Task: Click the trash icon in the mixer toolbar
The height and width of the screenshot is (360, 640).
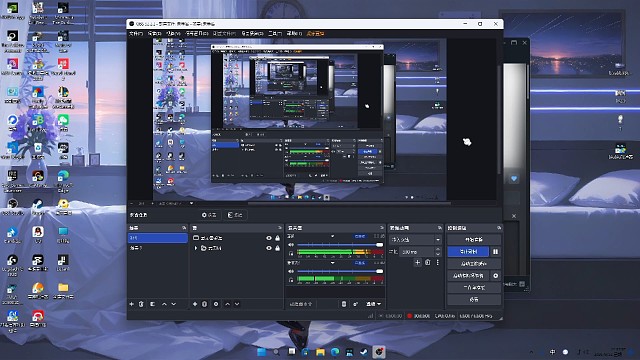Action: (x=344, y=304)
